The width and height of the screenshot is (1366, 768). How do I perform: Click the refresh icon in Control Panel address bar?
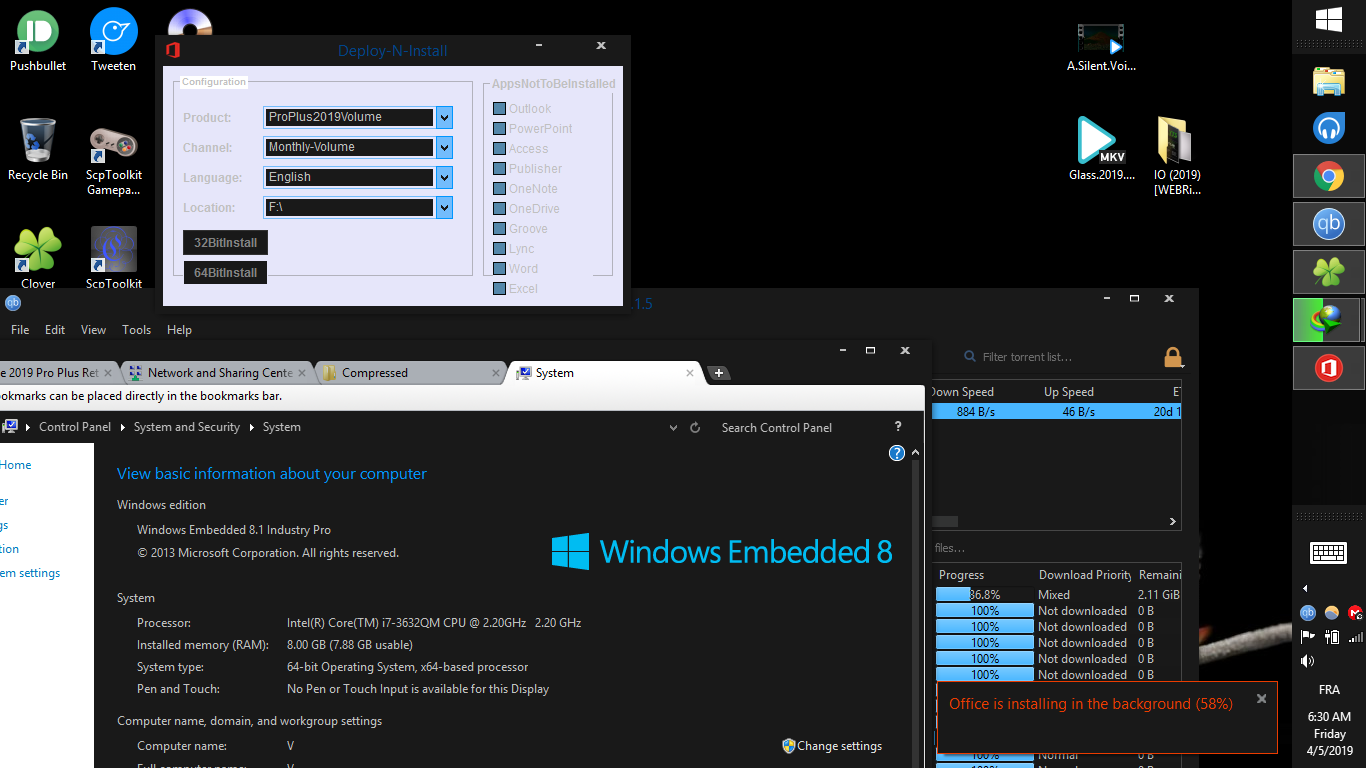(695, 428)
